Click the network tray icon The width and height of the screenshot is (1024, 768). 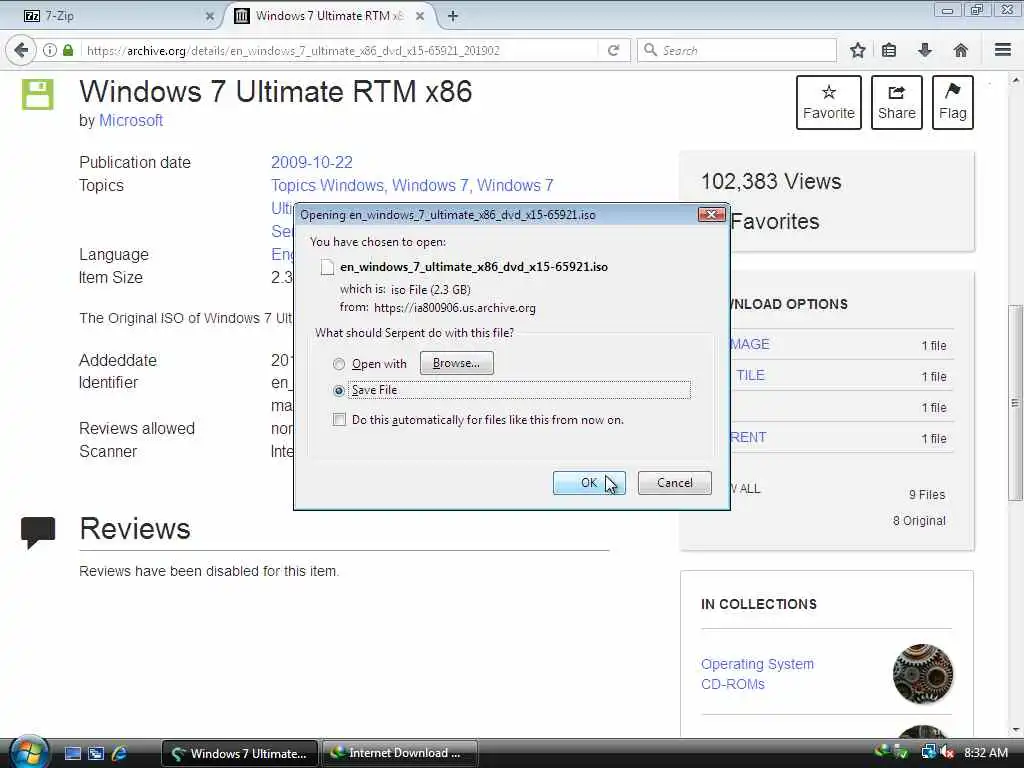pyautogui.click(x=927, y=752)
